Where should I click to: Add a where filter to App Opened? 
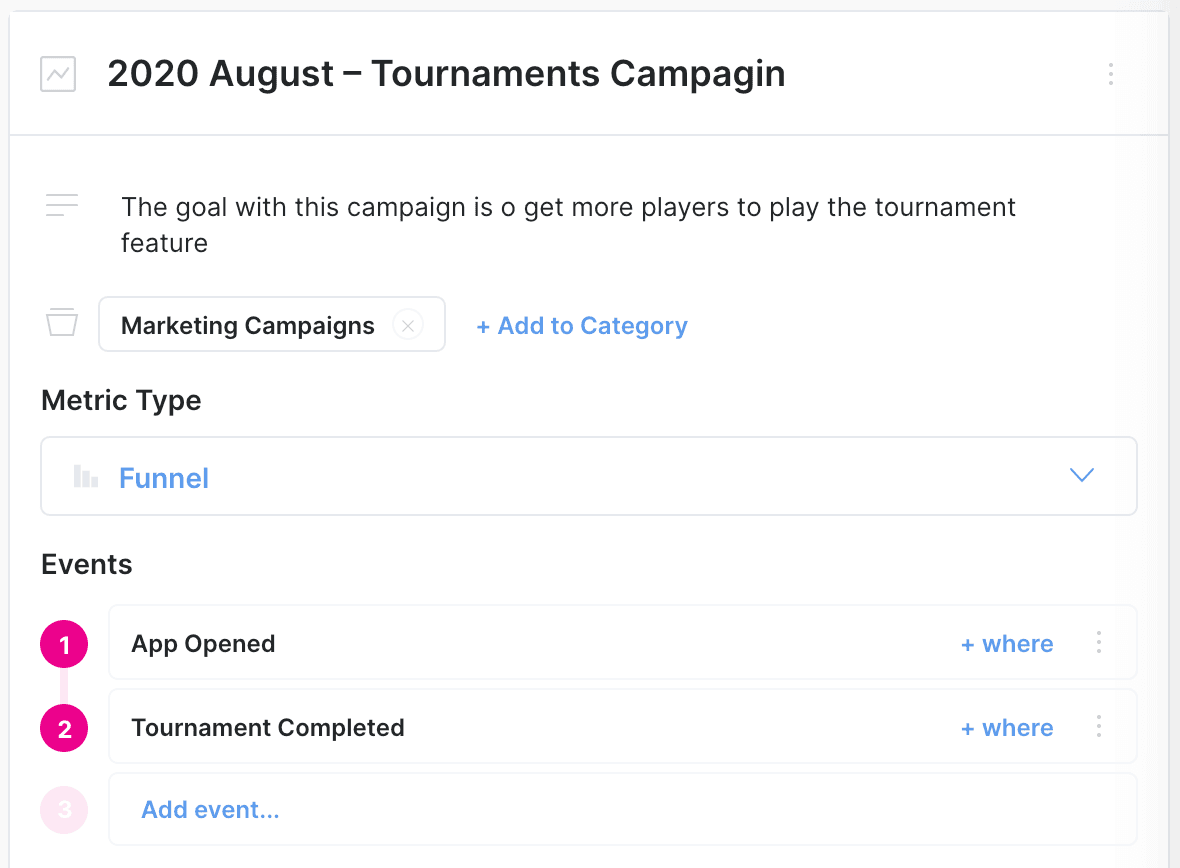tap(1007, 644)
